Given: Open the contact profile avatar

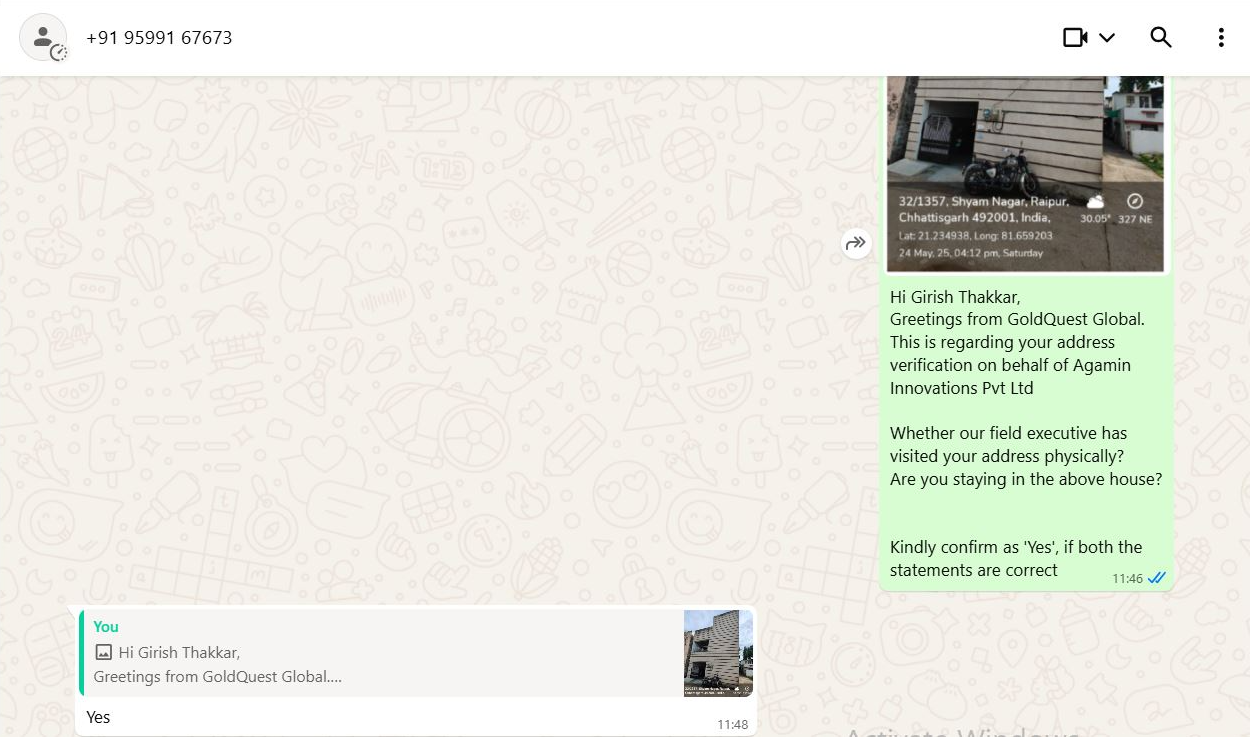Looking at the screenshot, I should tap(43, 38).
